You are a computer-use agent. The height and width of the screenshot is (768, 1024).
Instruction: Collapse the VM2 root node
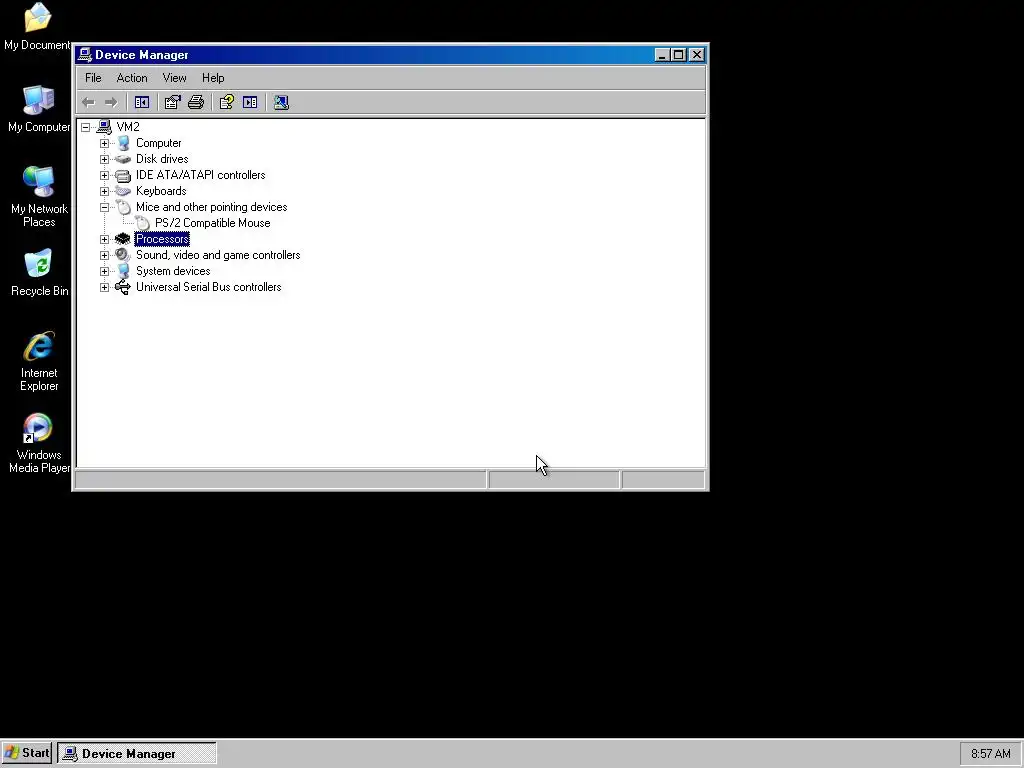(86, 127)
